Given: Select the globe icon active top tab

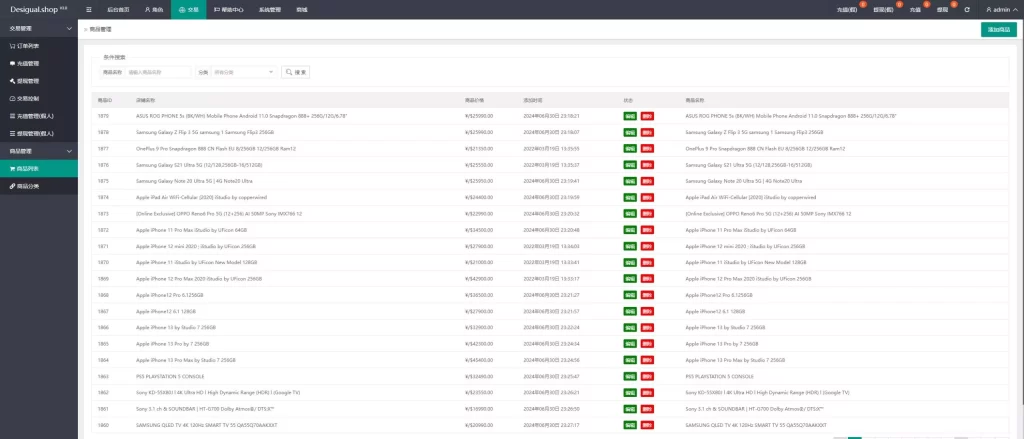Looking at the screenshot, I should click(189, 10).
